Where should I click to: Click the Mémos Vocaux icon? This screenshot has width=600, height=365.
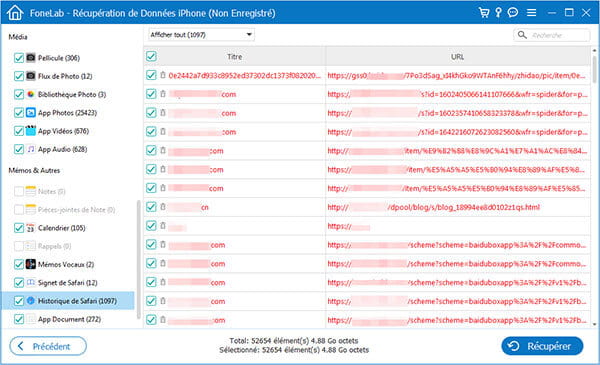coord(31,264)
